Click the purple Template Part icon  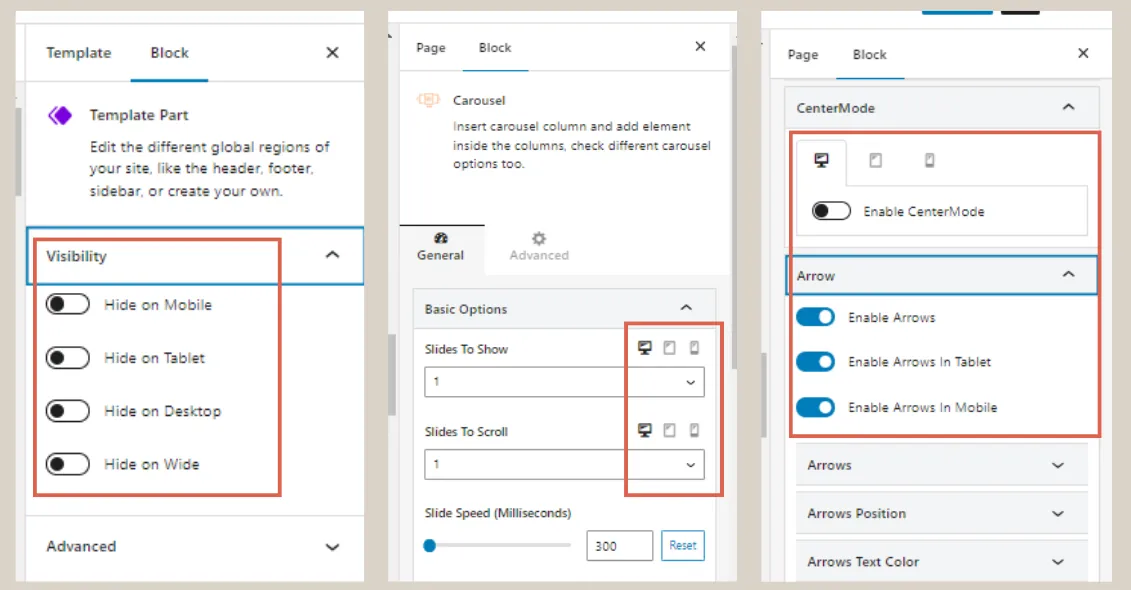point(60,115)
